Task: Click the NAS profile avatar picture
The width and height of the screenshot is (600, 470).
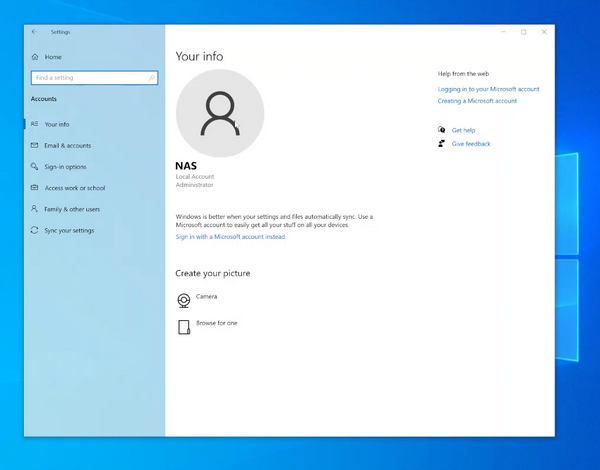Action: click(219, 114)
